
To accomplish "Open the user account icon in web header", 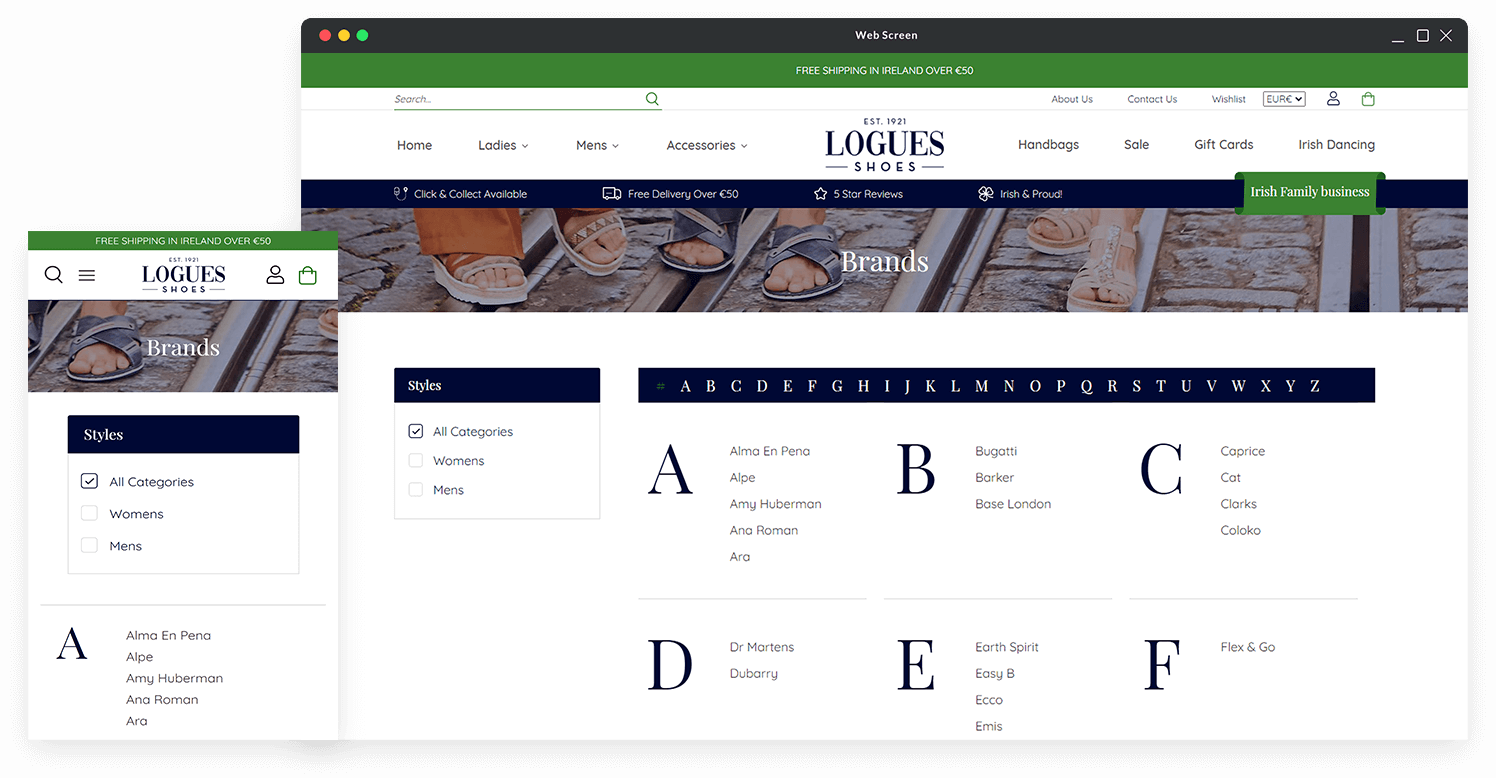I will pos(1333,99).
